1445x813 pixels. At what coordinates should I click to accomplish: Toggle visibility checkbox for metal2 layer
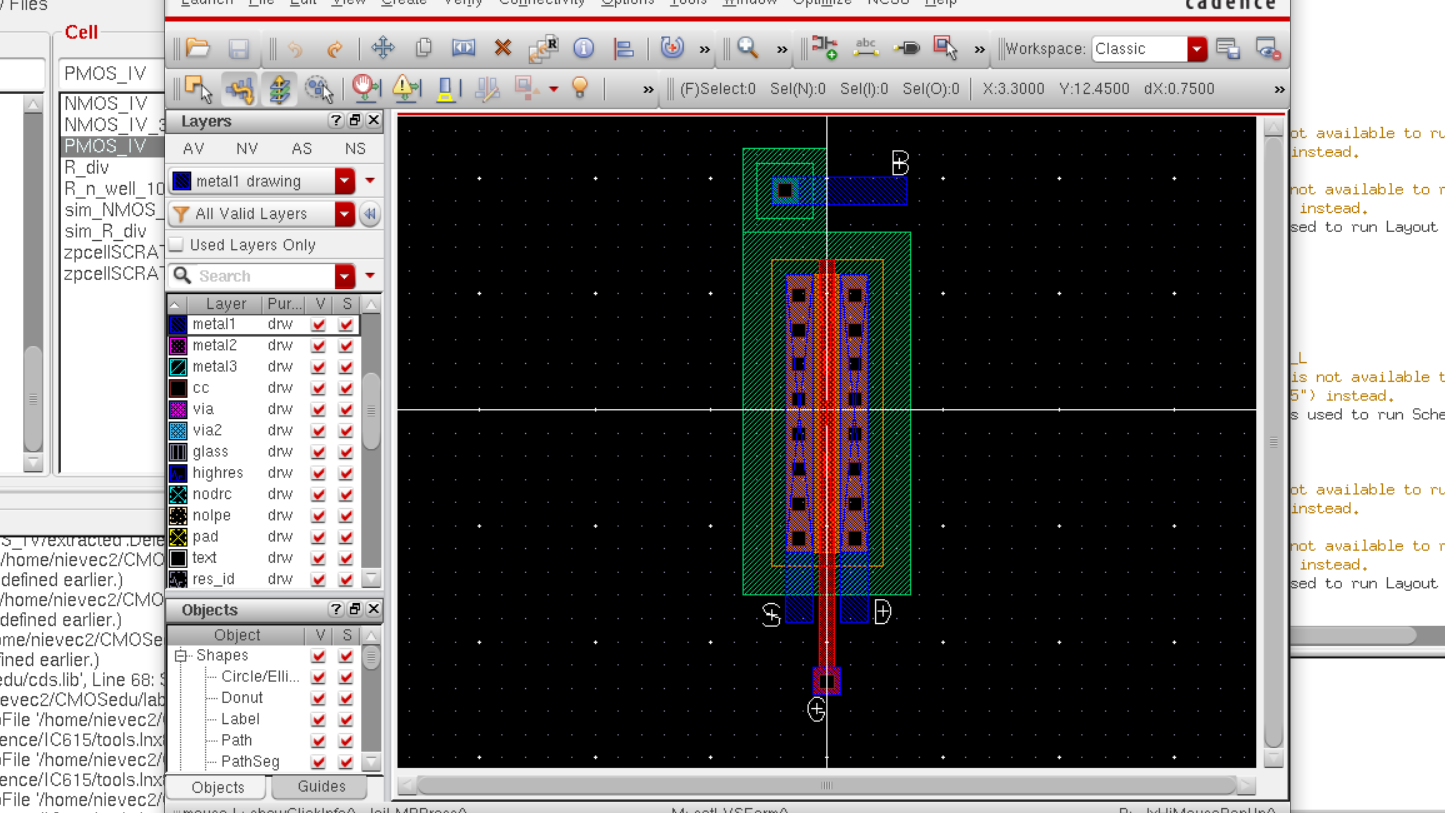pos(318,346)
